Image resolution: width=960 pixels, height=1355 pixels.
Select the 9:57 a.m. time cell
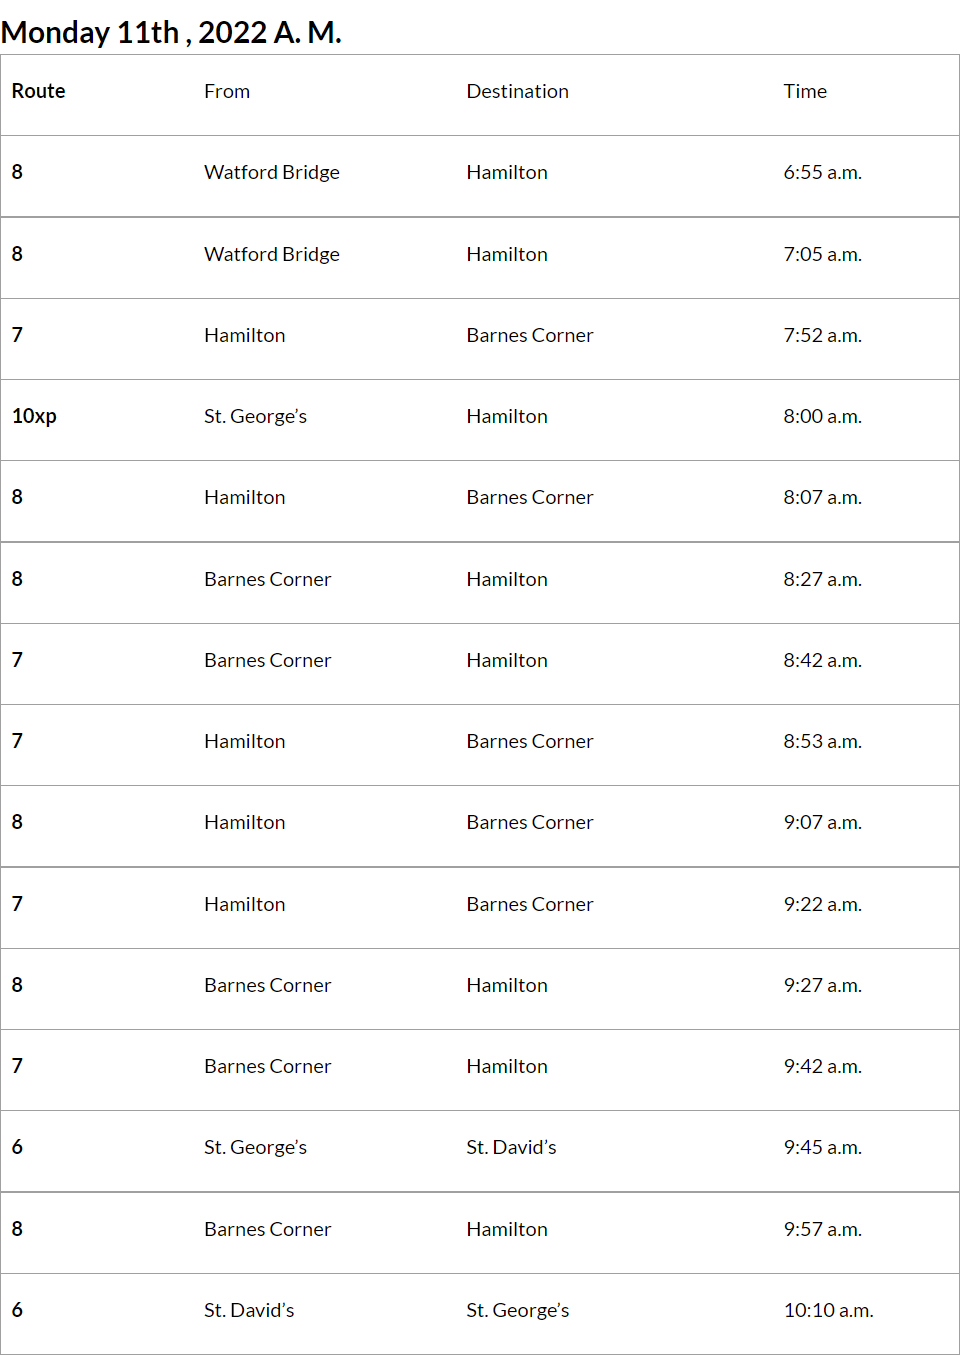click(x=822, y=1229)
